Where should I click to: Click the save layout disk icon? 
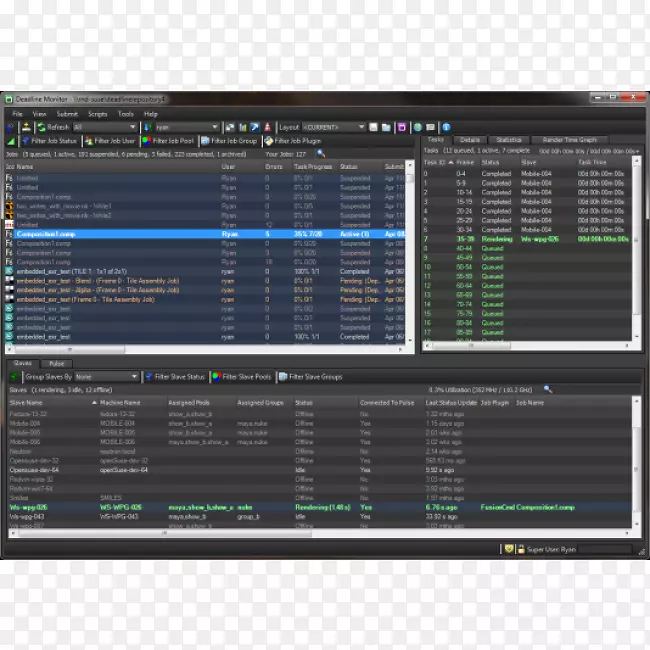coord(373,127)
